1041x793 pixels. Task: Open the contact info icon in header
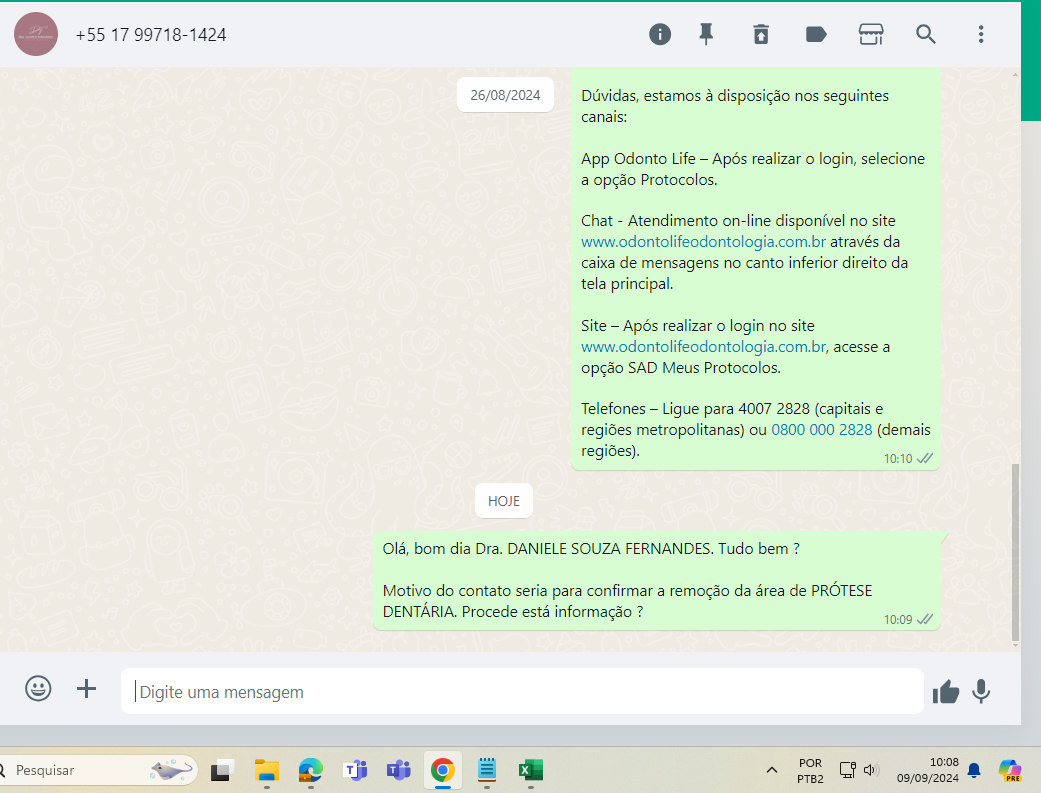point(659,34)
